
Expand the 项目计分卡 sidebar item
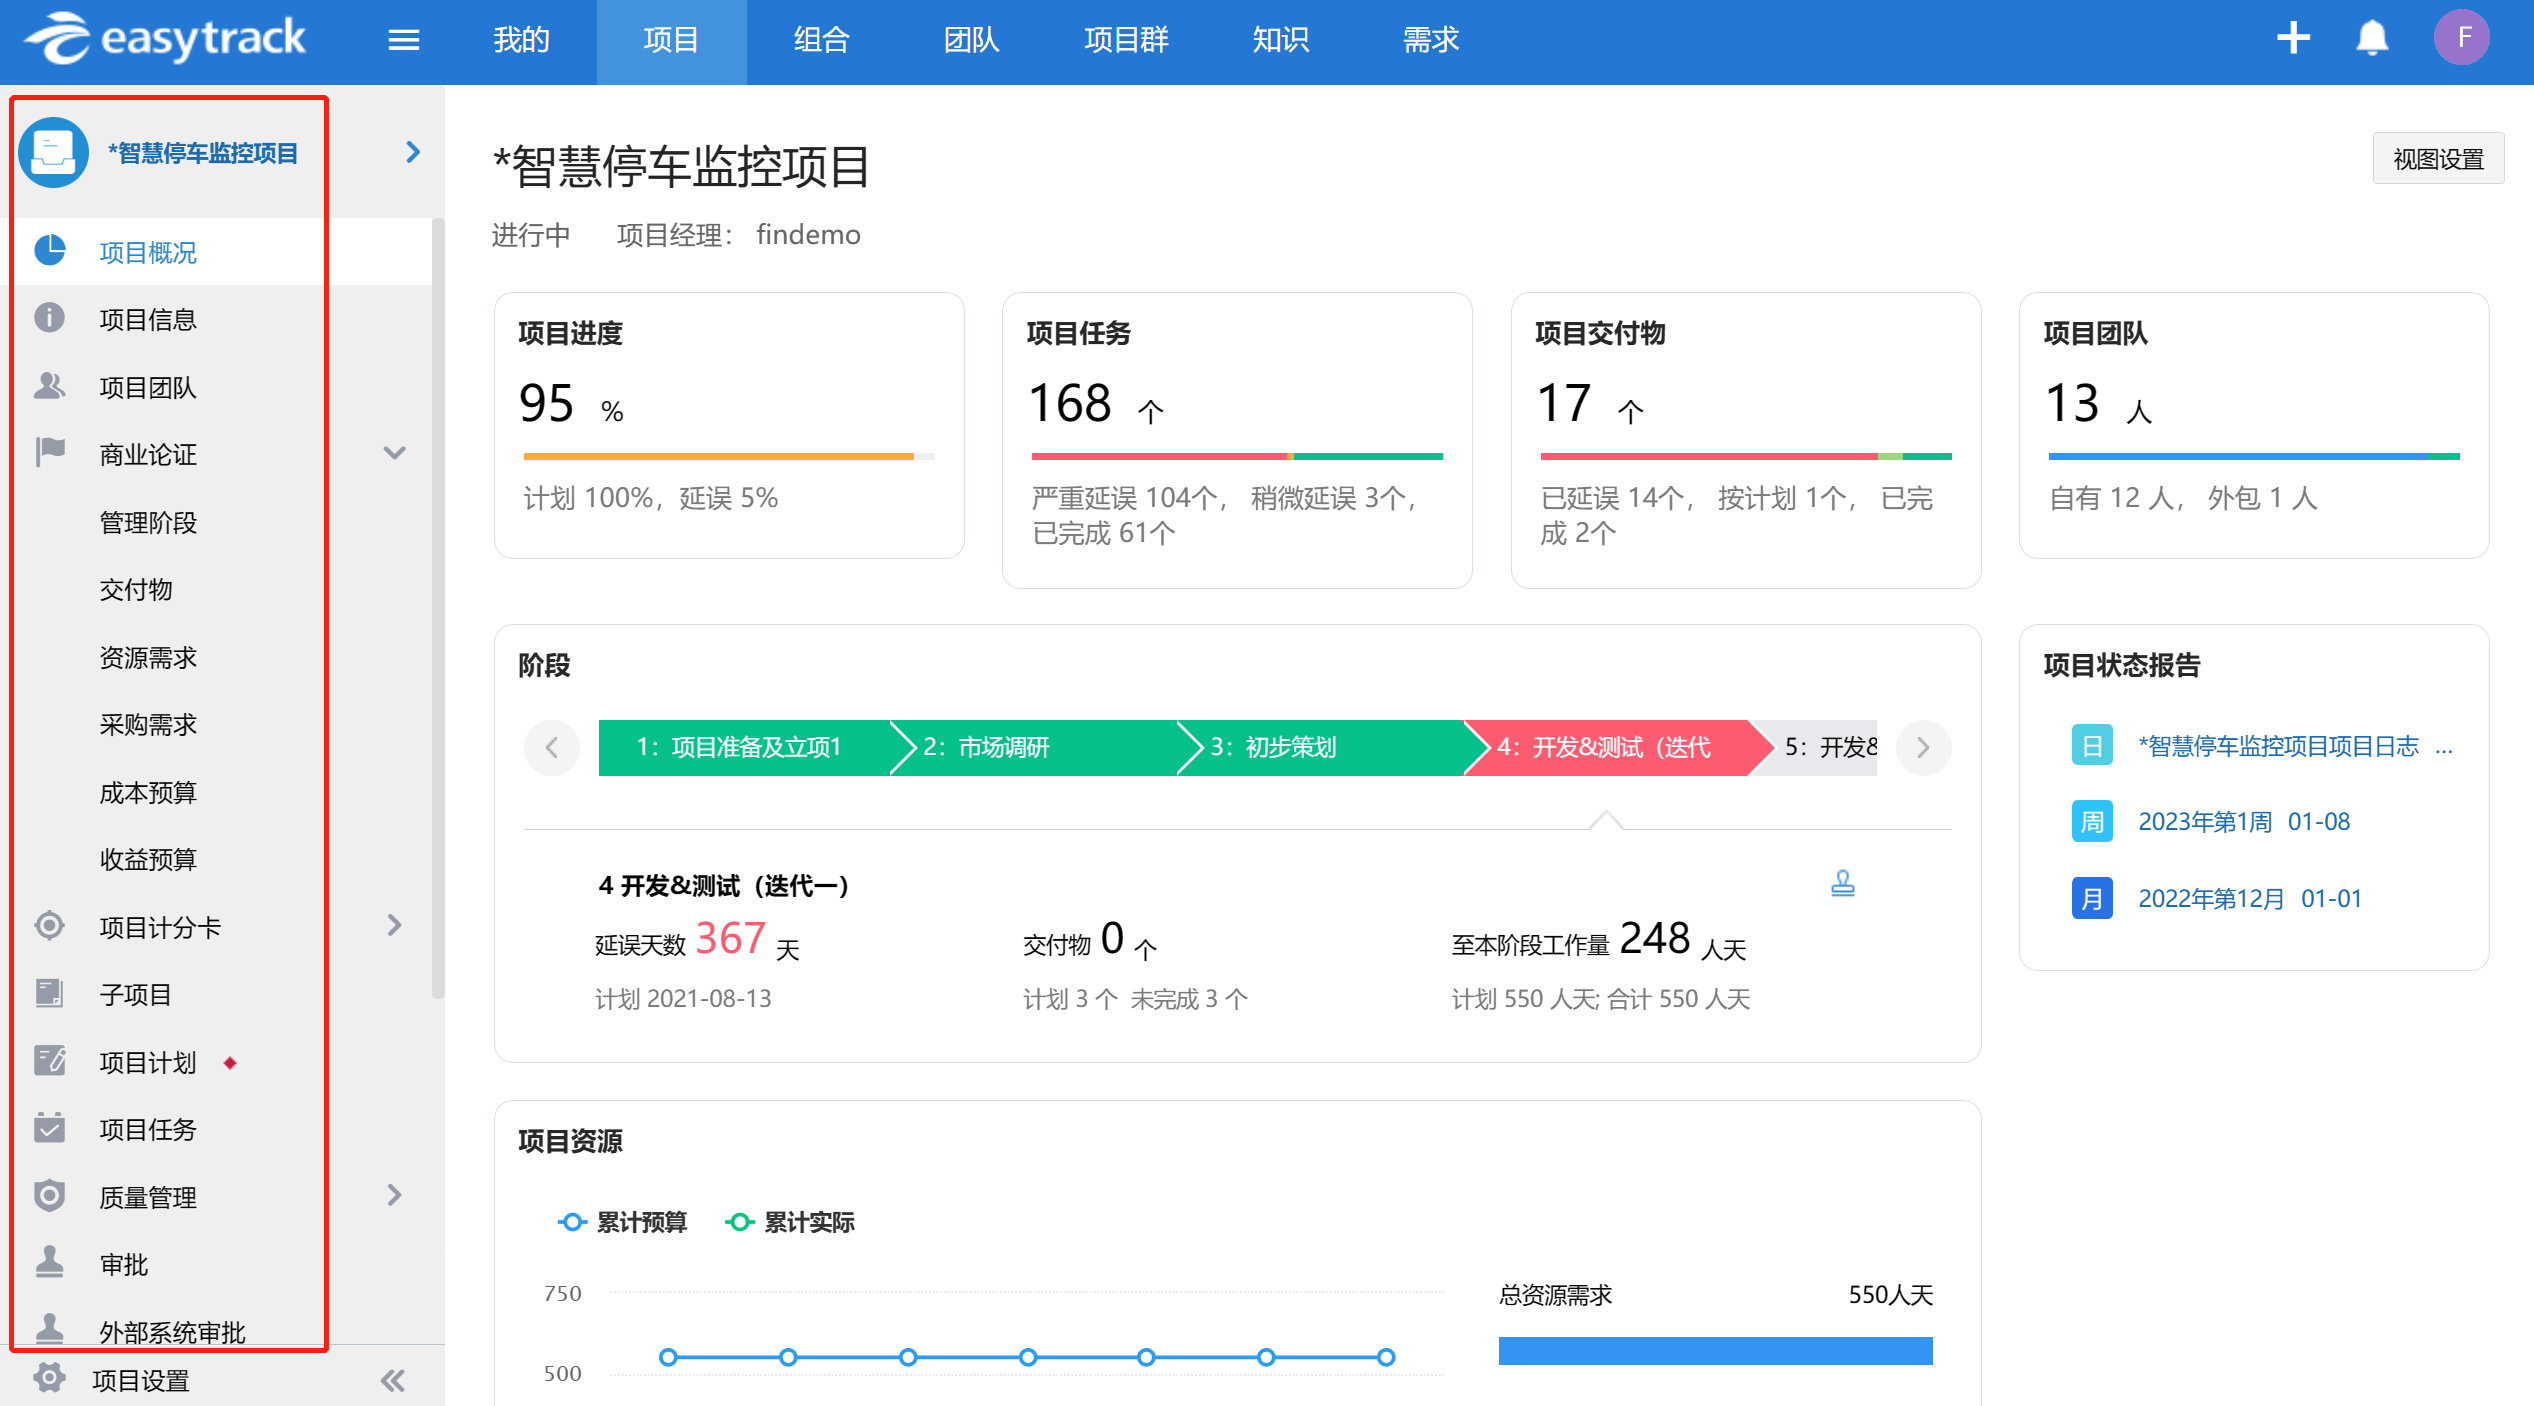coord(395,926)
